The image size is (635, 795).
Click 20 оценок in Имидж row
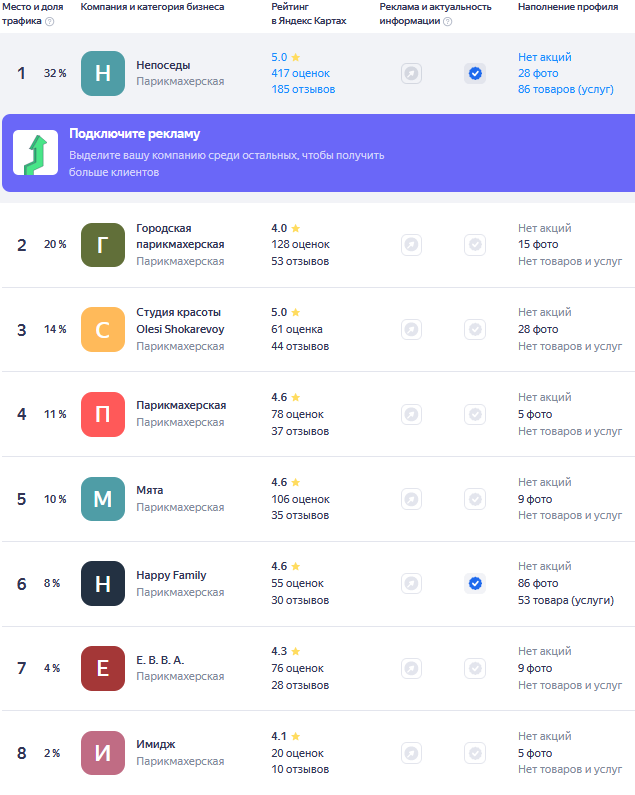297,753
